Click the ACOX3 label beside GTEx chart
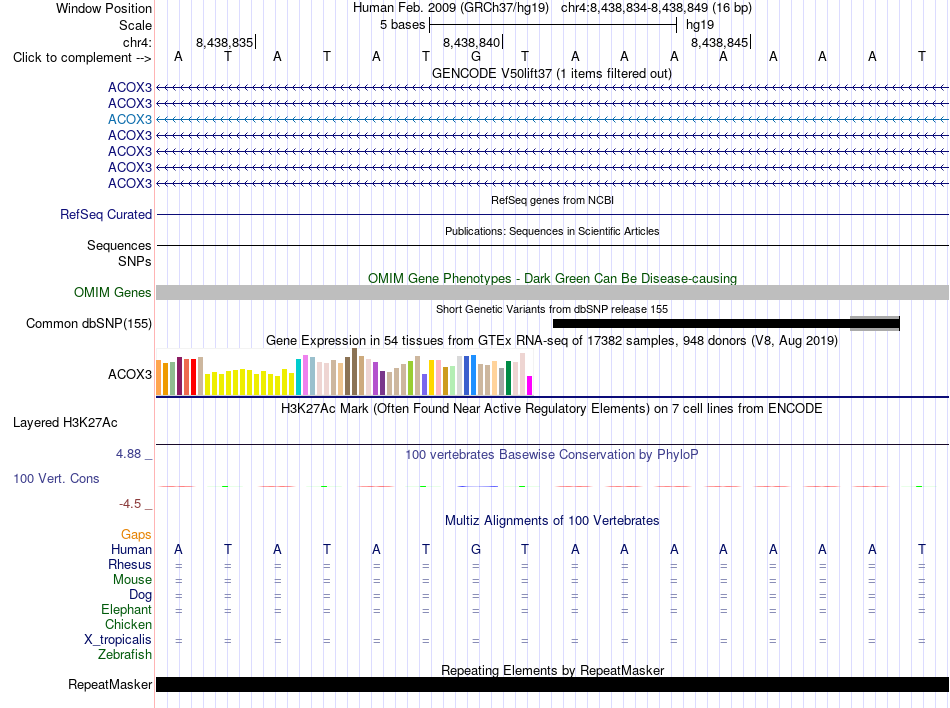The height and width of the screenshot is (708, 950). point(130,374)
